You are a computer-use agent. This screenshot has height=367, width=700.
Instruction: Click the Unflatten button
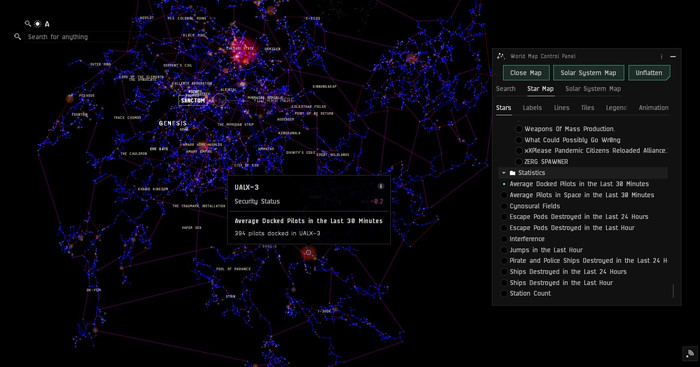coord(649,73)
